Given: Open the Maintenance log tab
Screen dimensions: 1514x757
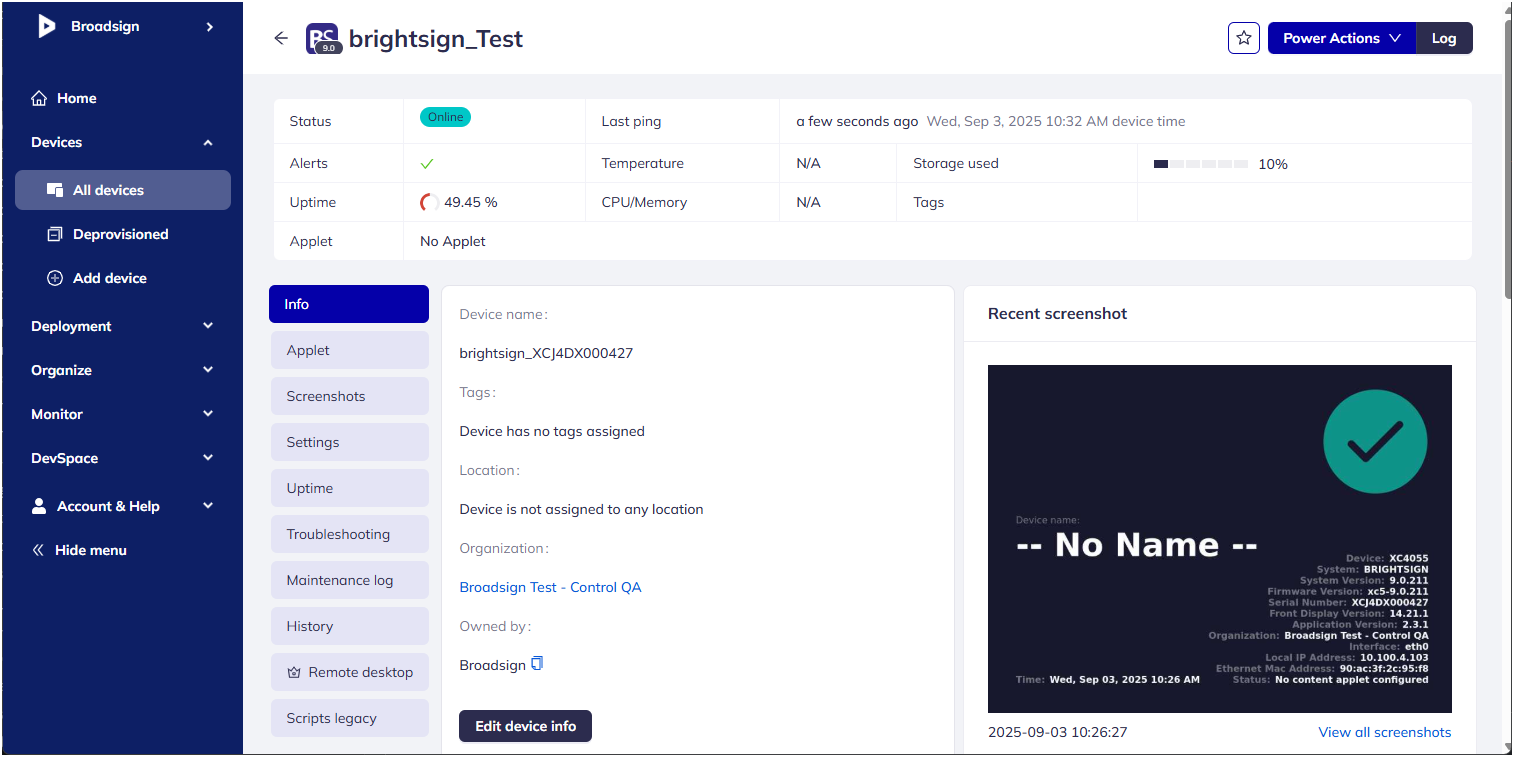Looking at the screenshot, I should (349, 580).
